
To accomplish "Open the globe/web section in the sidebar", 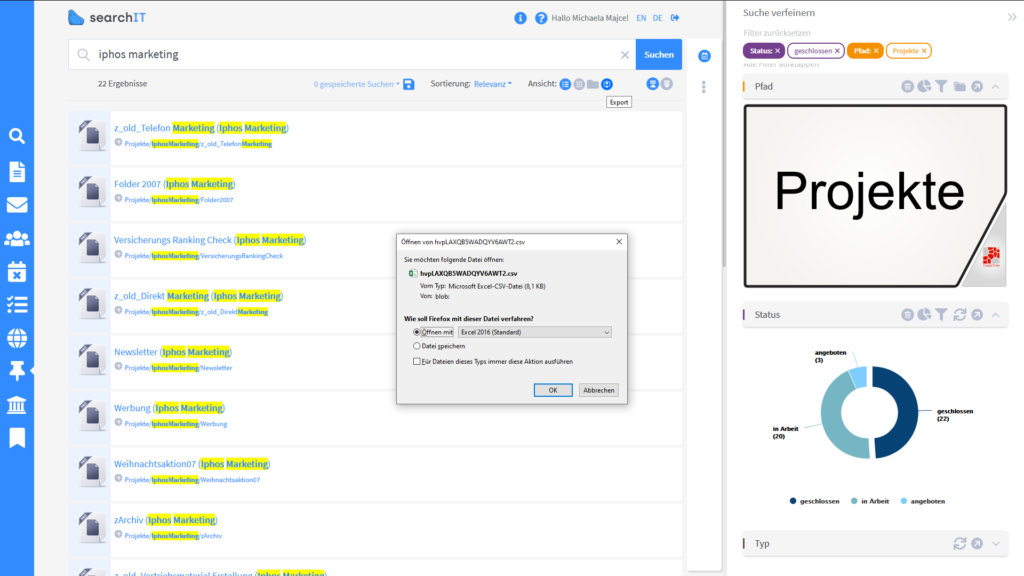I will click(x=17, y=338).
